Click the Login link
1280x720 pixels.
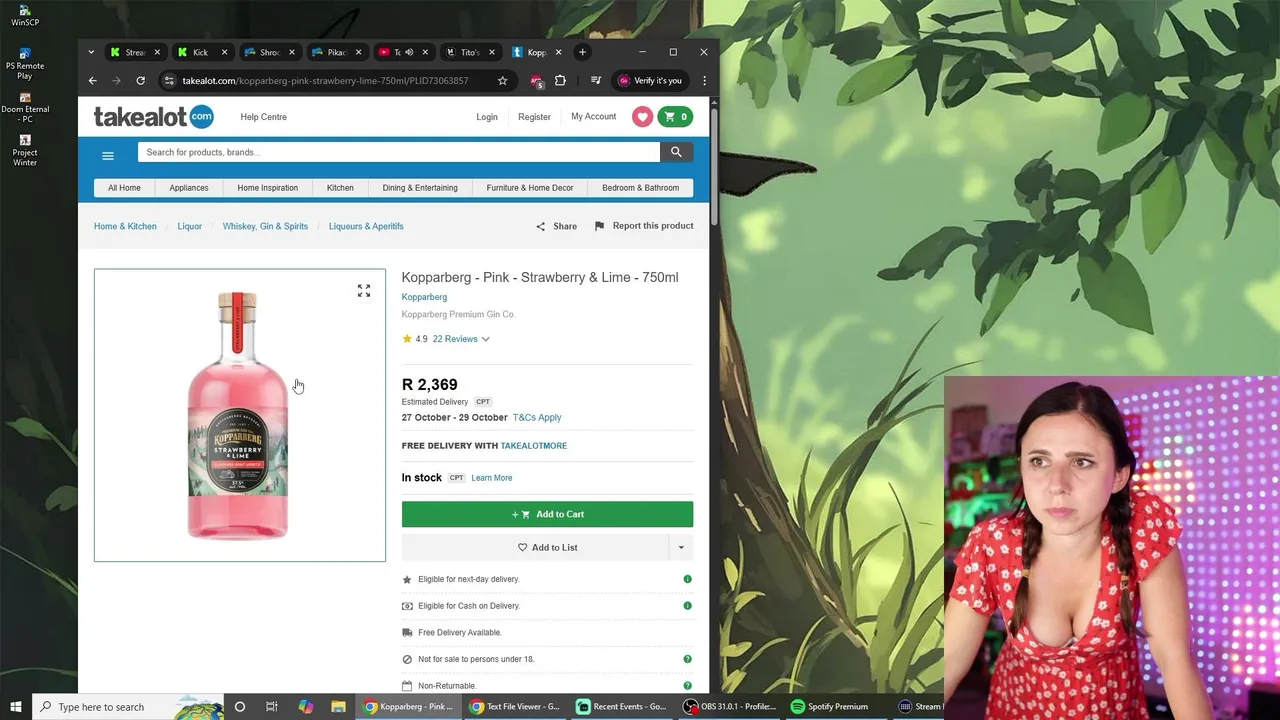tap(487, 117)
